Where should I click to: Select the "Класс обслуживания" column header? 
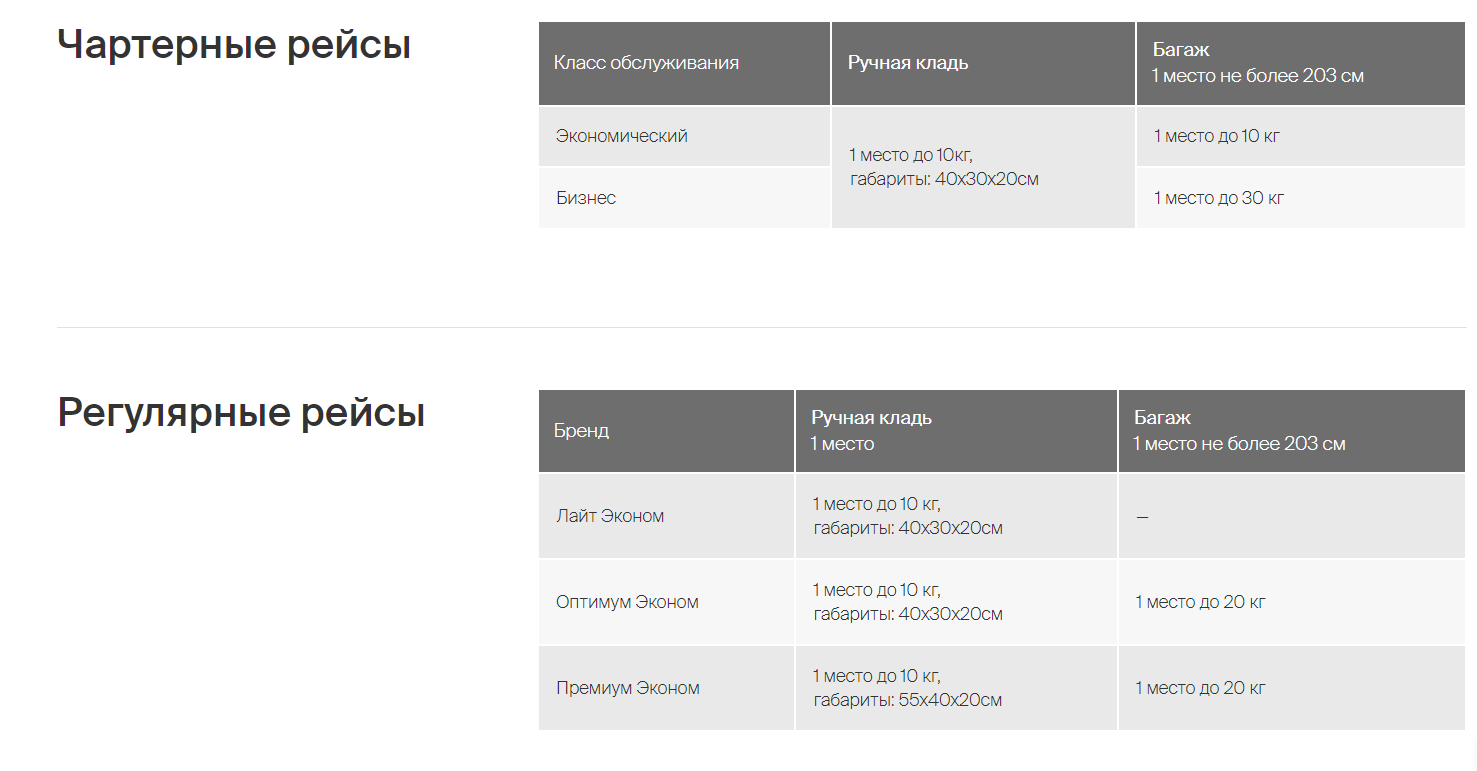646,63
